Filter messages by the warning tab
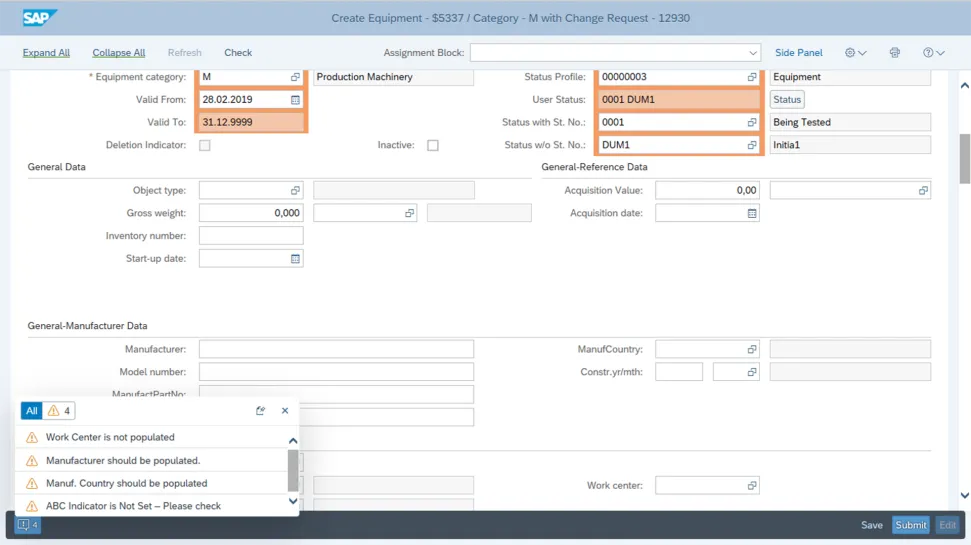Screen dimensions: 971x545 click(x=60, y=410)
